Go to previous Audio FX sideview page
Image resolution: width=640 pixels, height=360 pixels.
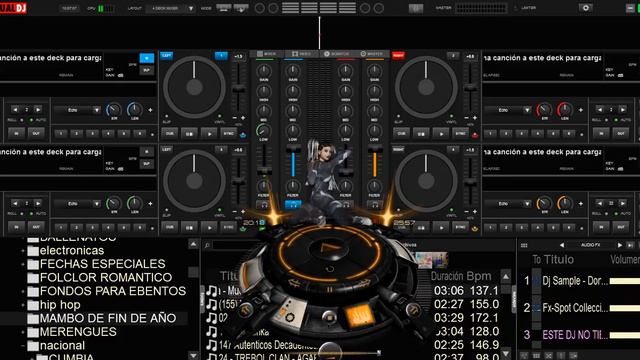click(562, 245)
